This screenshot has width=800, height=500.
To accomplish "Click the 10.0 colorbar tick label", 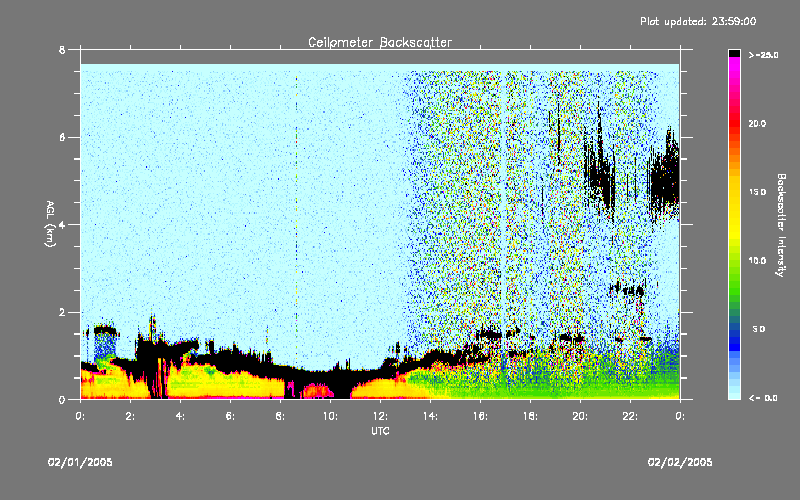I will (x=757, y=261).
